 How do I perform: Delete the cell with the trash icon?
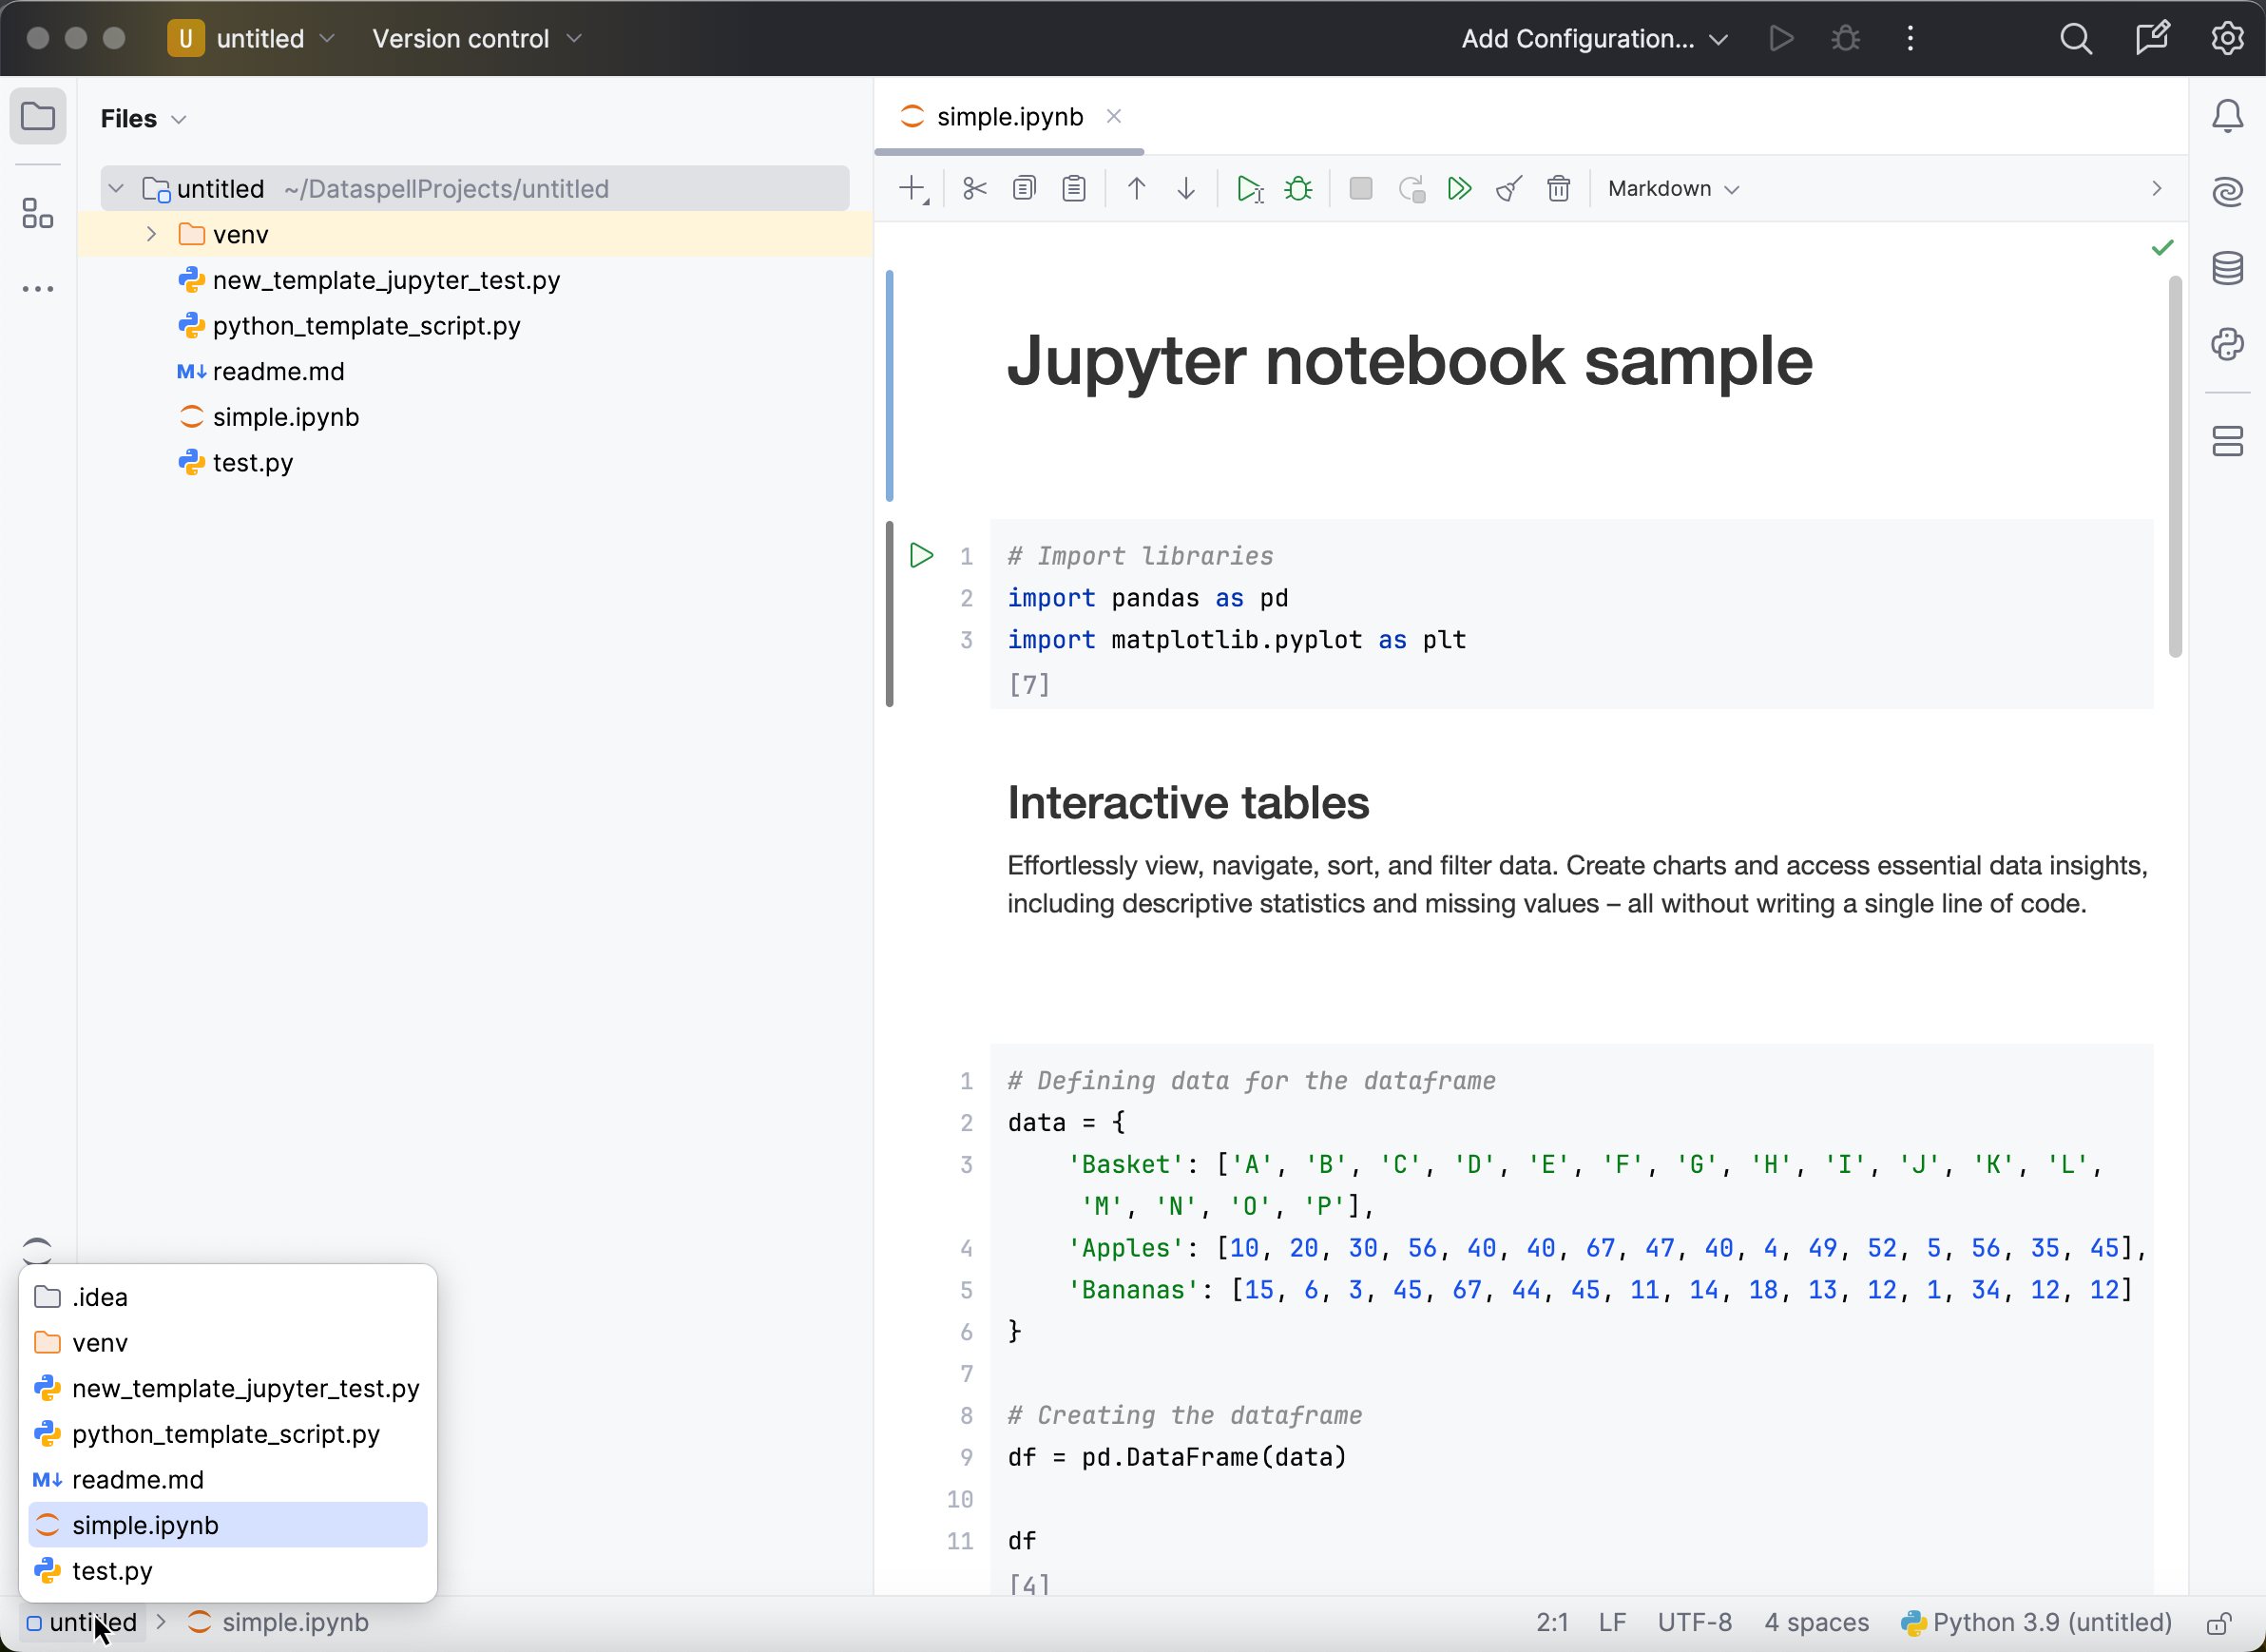(1558, 189)
